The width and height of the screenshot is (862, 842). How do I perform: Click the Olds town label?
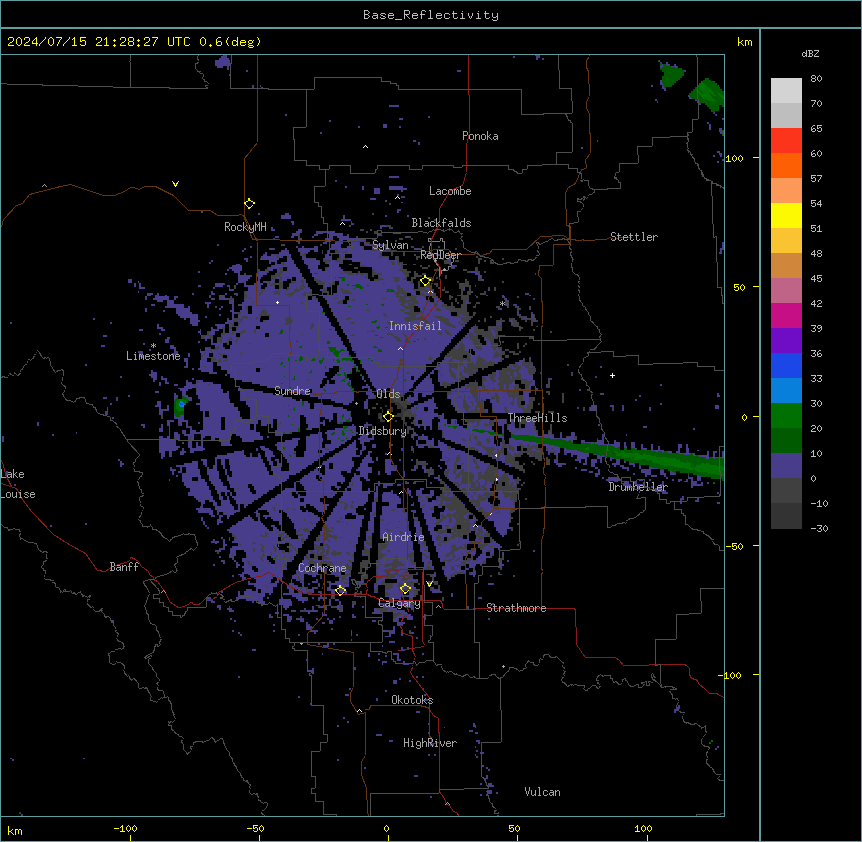[x=388, y=394]
